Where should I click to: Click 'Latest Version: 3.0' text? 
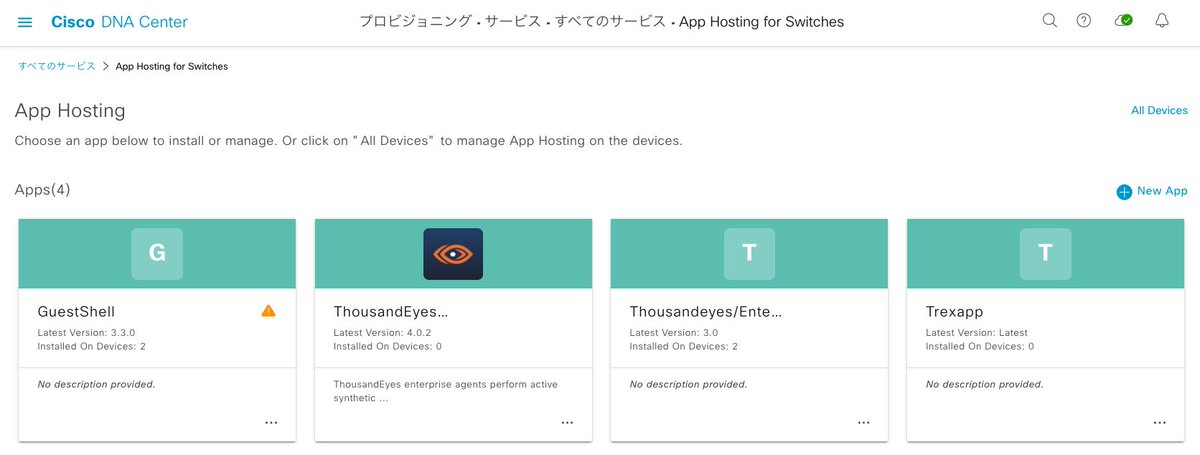pyautogui.click(x=675, y=332)
